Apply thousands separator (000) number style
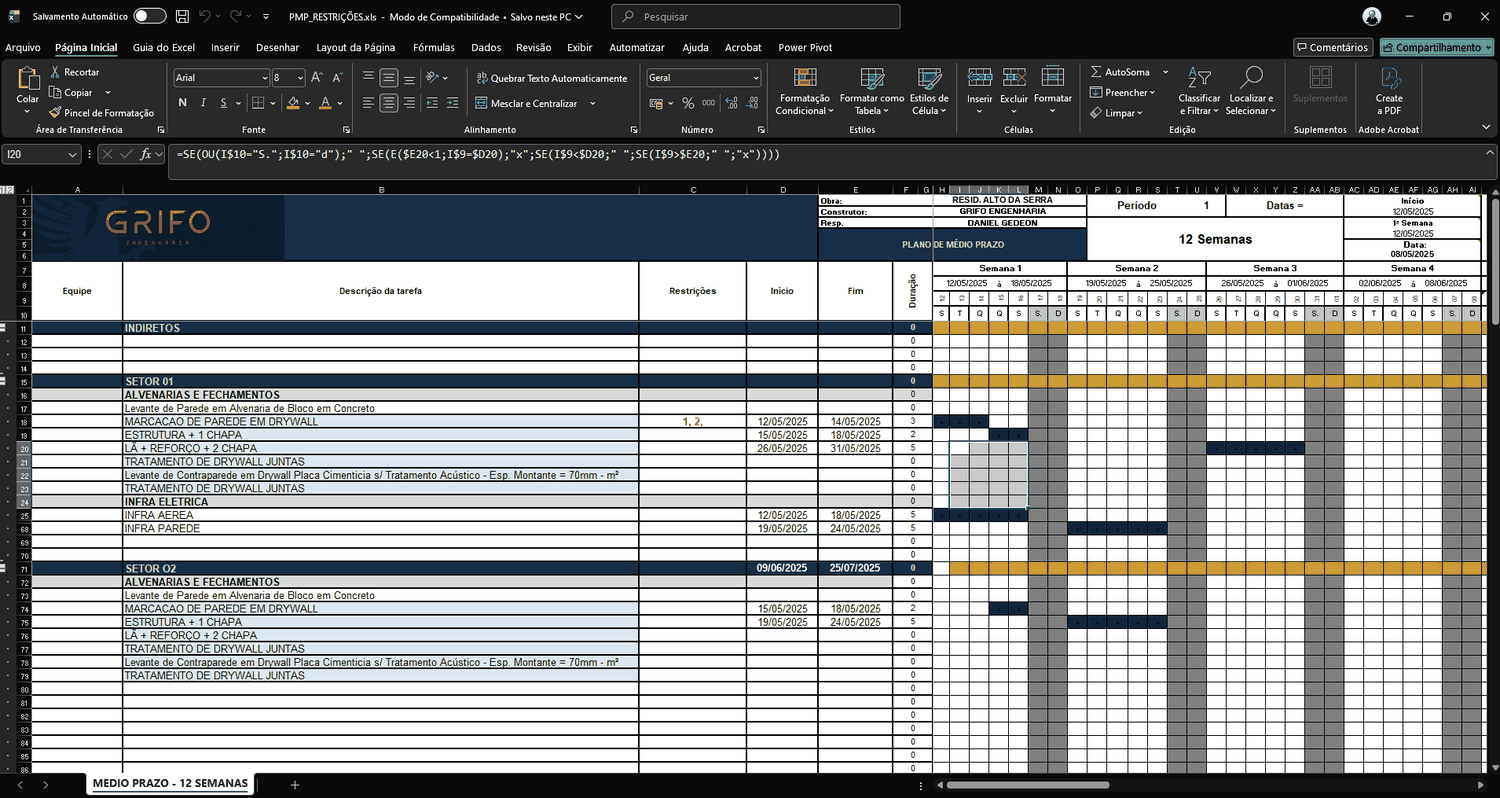This screenshot has height=798, width=1500. tap(708, 103)
